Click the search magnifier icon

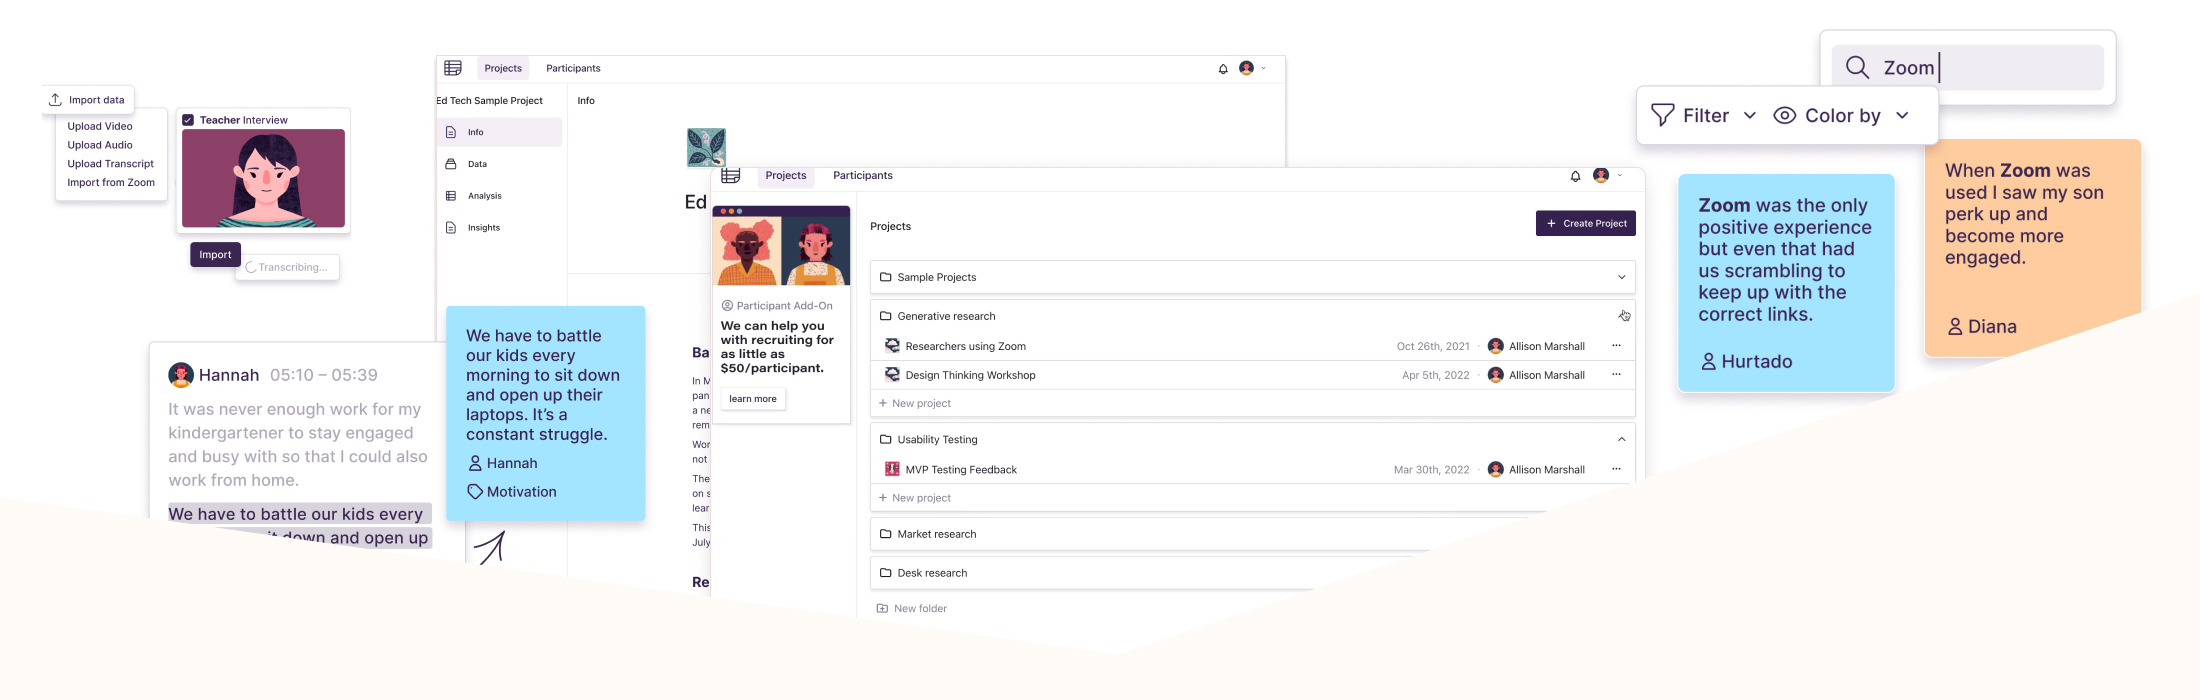pos(1857,67)
